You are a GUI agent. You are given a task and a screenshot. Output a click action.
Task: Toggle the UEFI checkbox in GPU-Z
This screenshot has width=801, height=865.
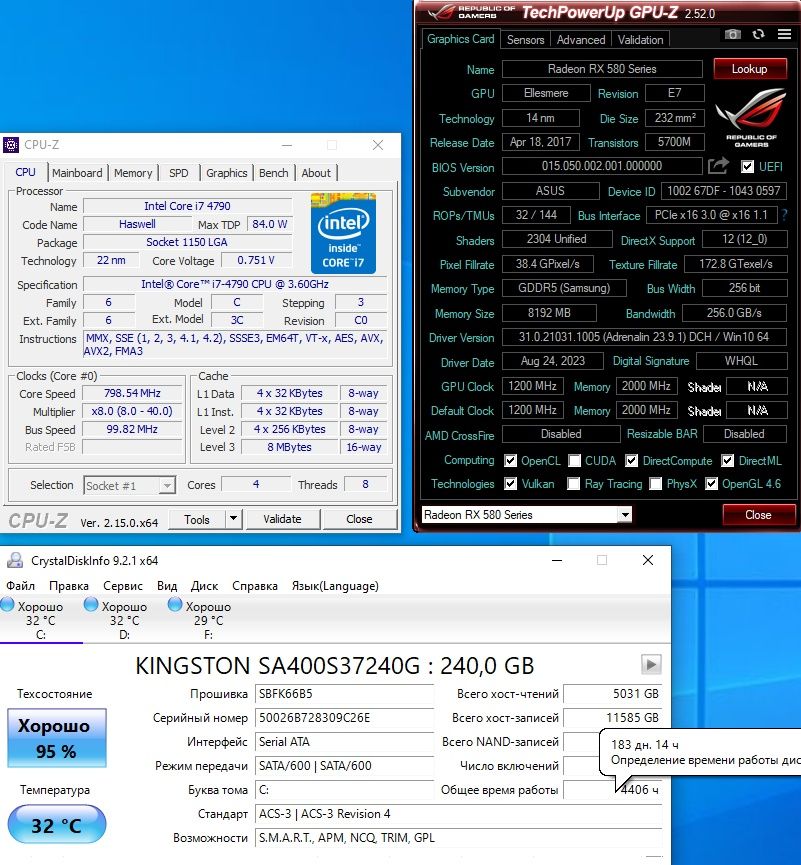pyautogui.click(x=747, y=166)
